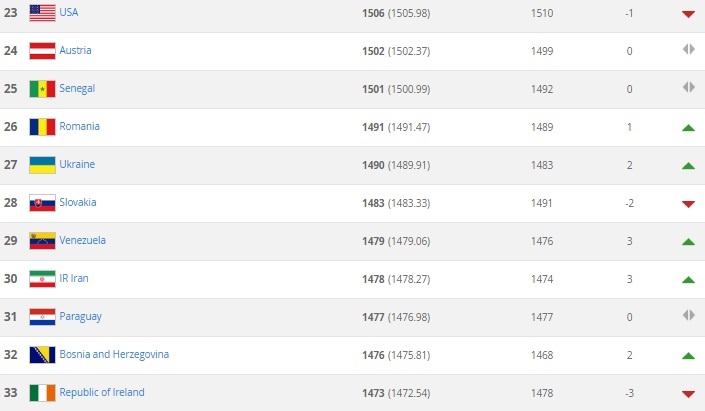
Task: Open the Slovakia team link
Action: pyautogui.click(x=80, y=203)
